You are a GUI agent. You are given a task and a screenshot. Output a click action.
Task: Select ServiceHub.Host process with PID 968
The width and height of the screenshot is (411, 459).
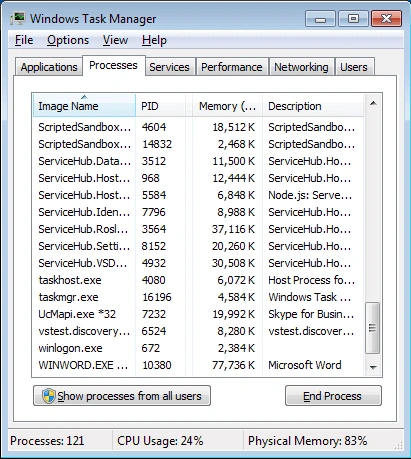tap(197, 178)
